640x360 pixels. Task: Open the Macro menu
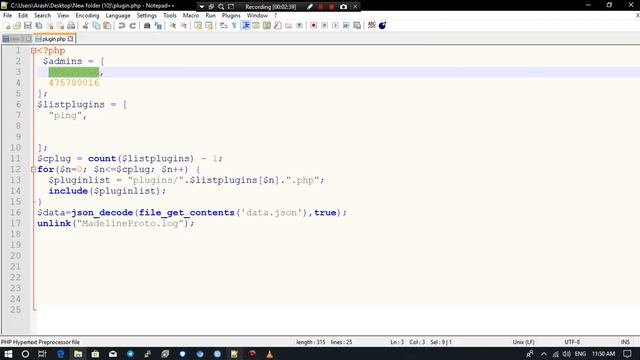coord(191,16)
